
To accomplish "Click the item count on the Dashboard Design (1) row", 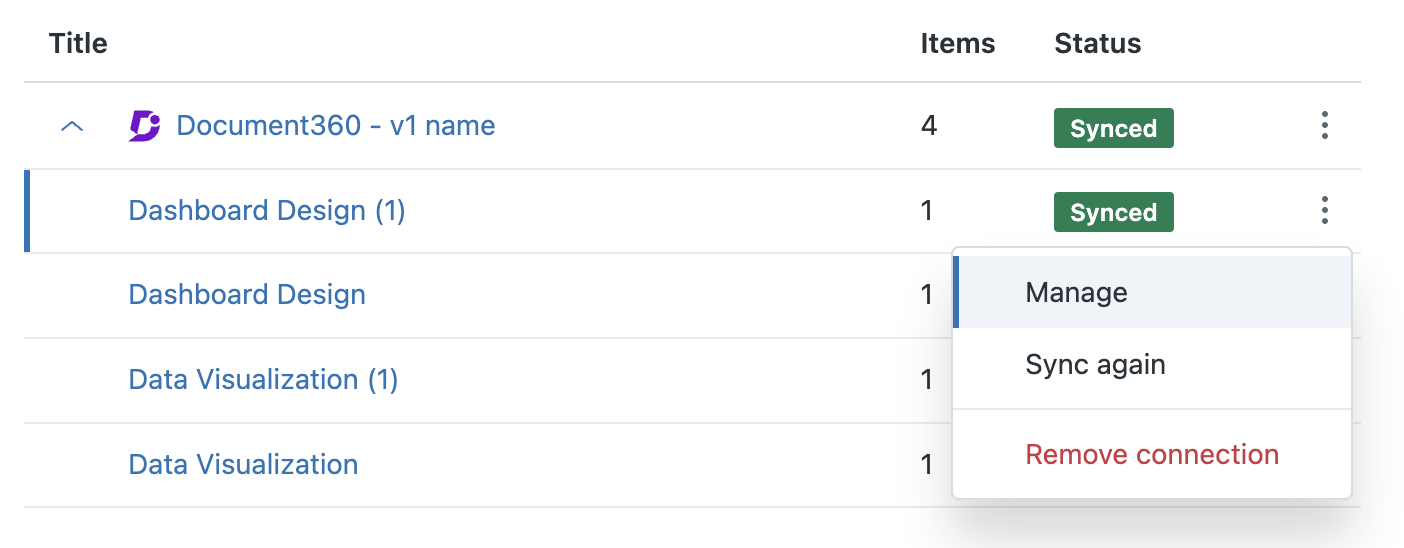I will [x=927, y=211].
